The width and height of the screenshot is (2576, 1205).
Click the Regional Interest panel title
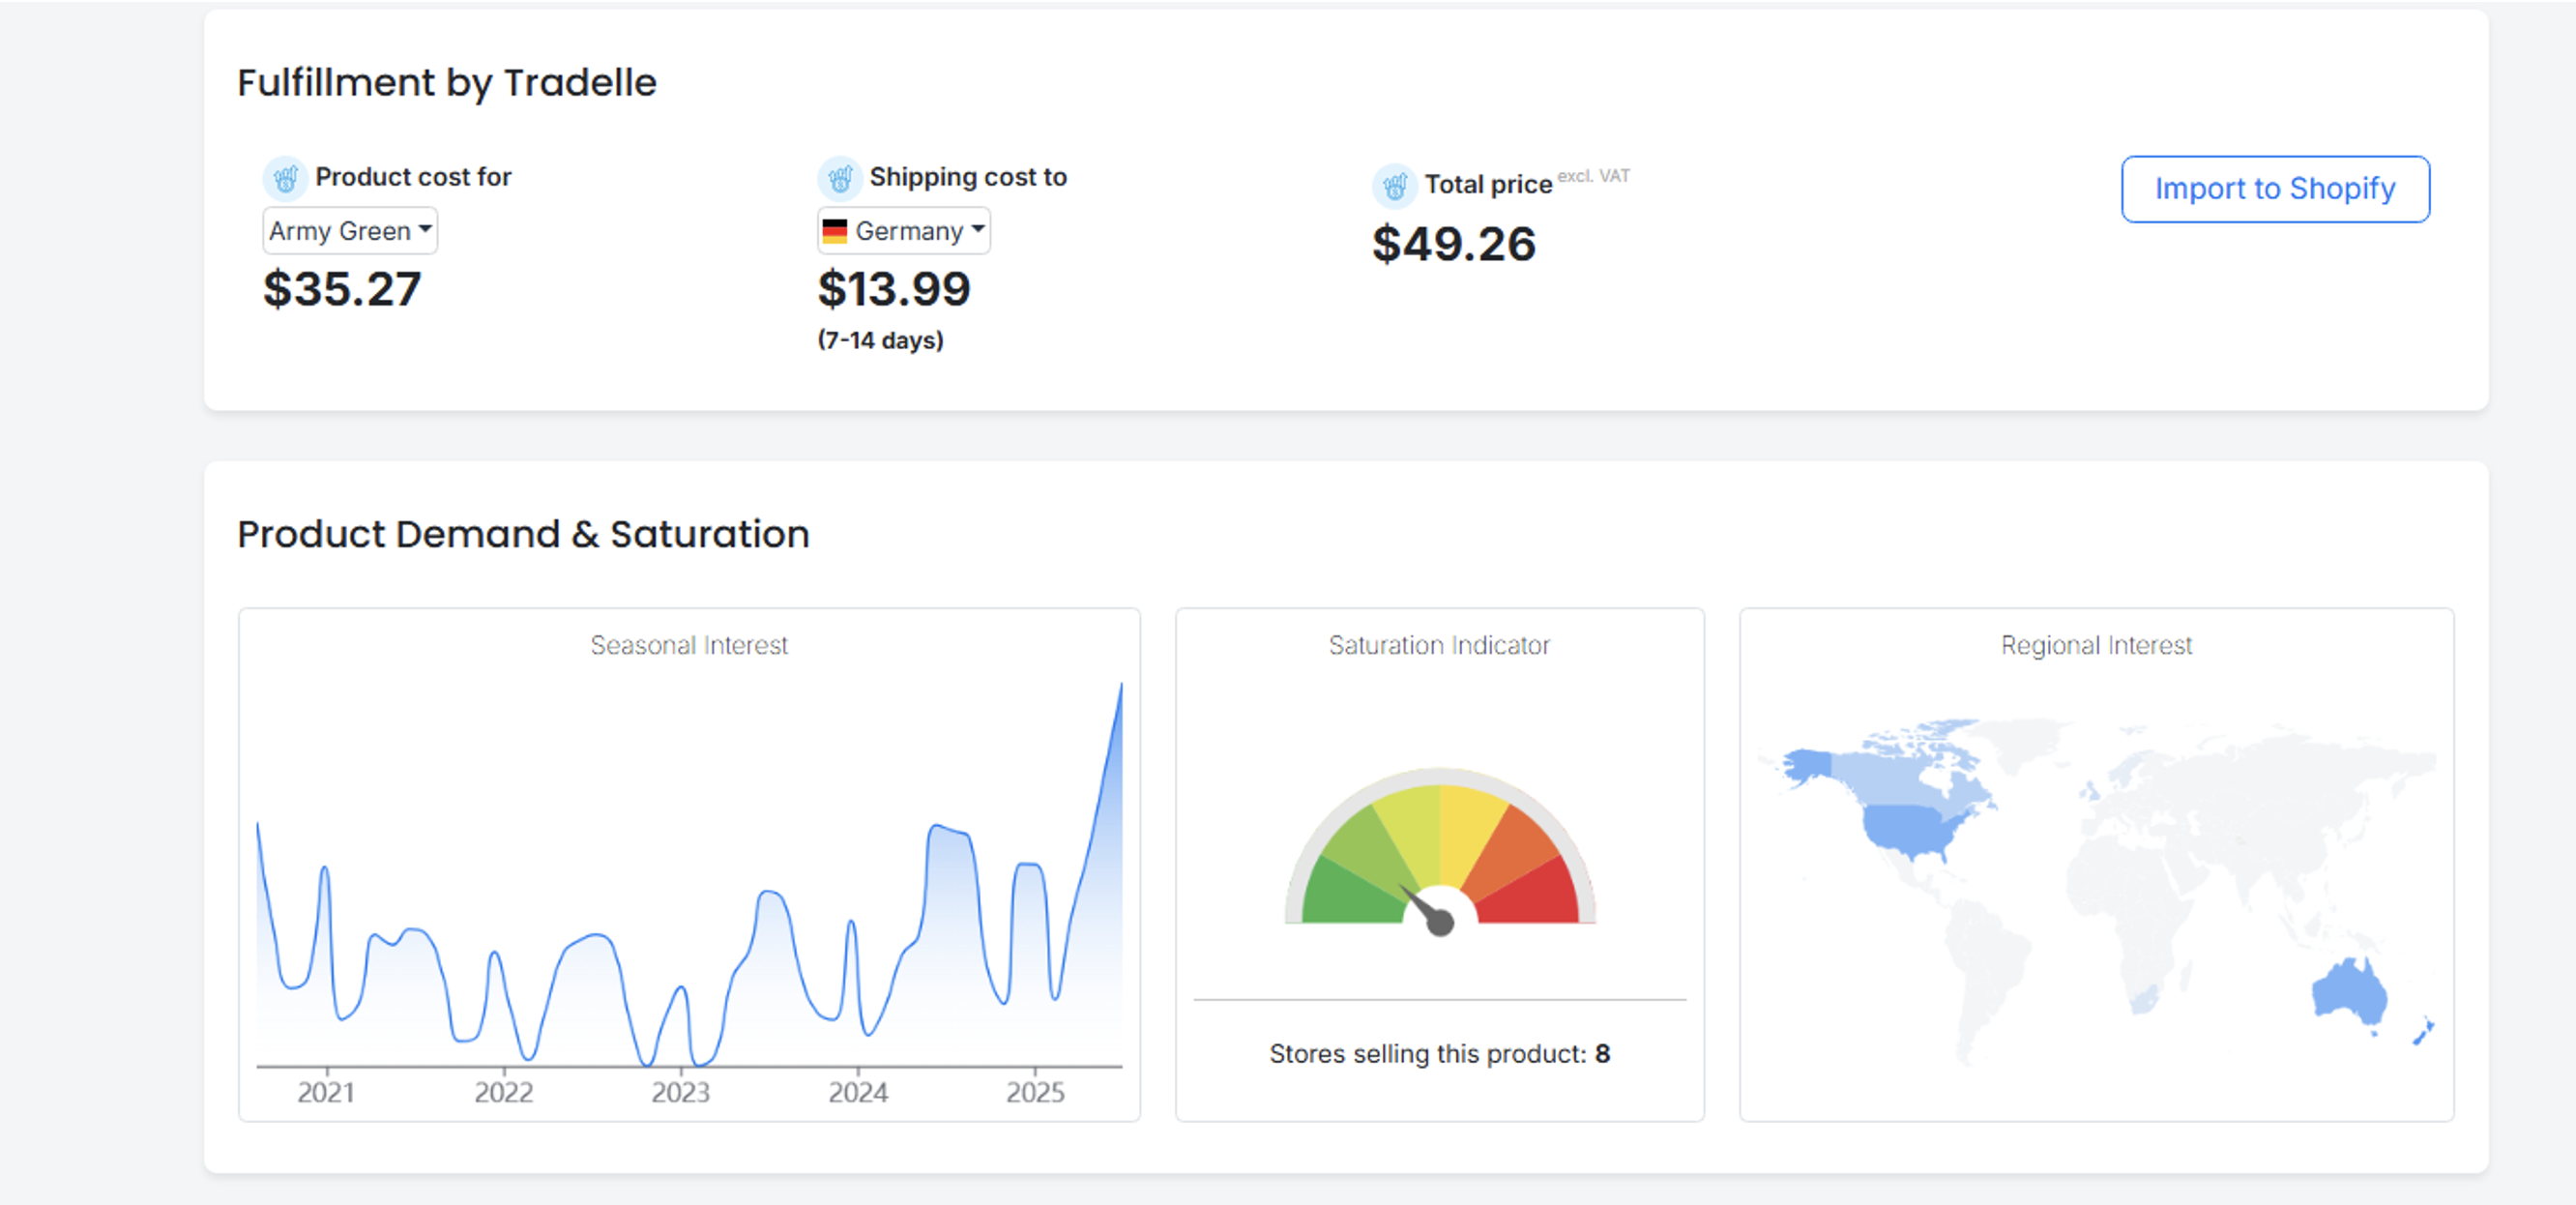point(2096,645)
